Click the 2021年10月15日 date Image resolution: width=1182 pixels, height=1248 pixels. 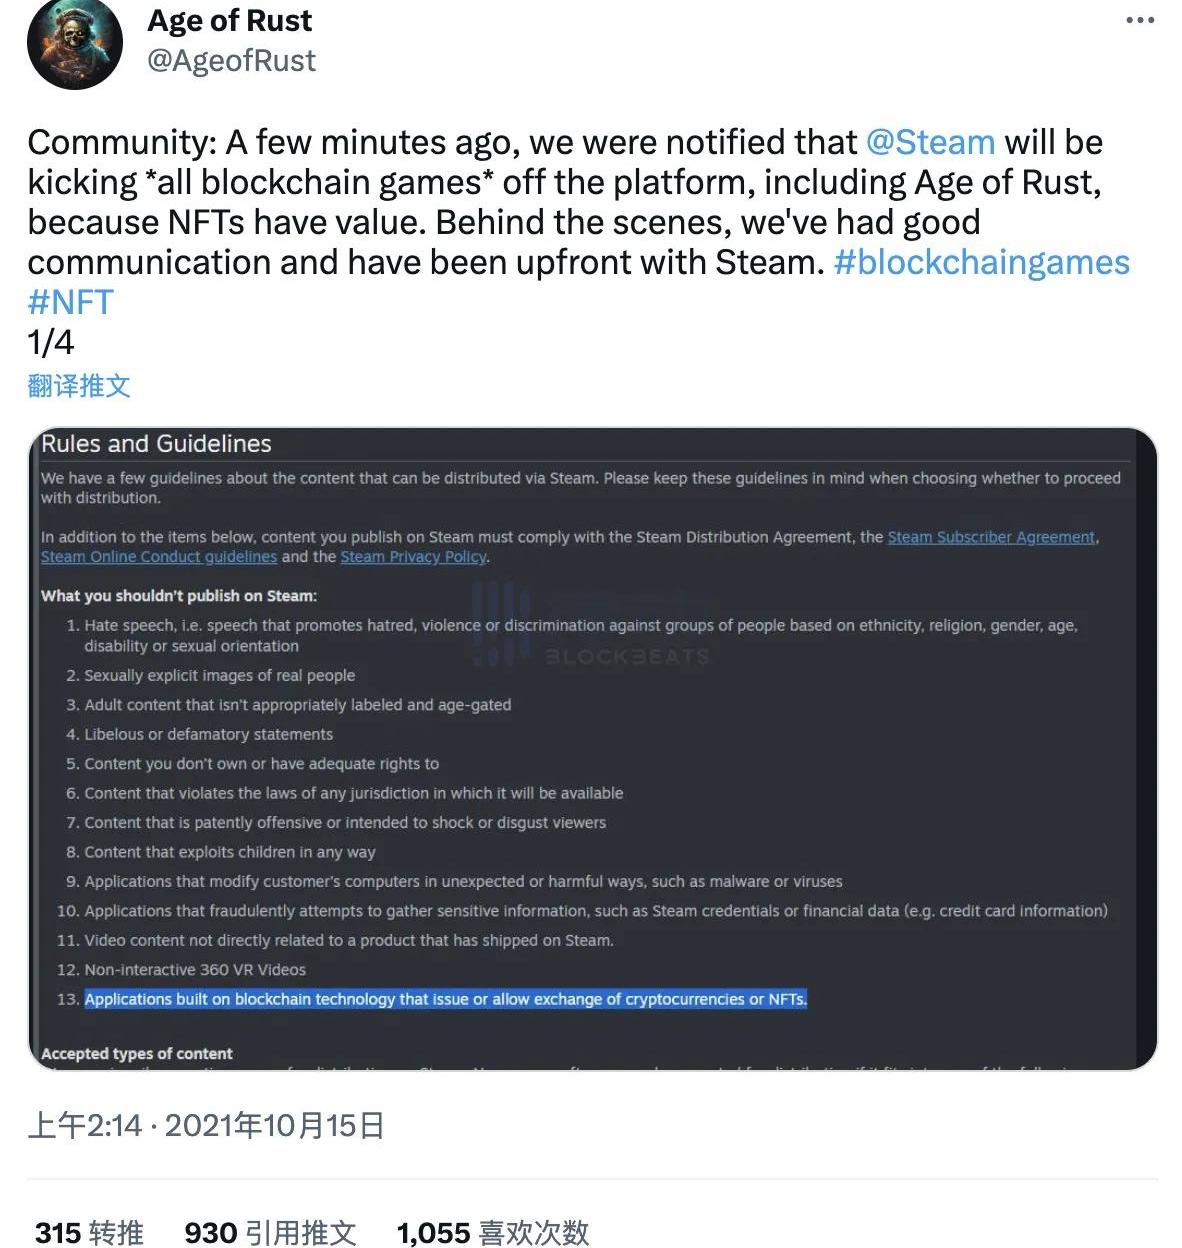click(275, 1126)
